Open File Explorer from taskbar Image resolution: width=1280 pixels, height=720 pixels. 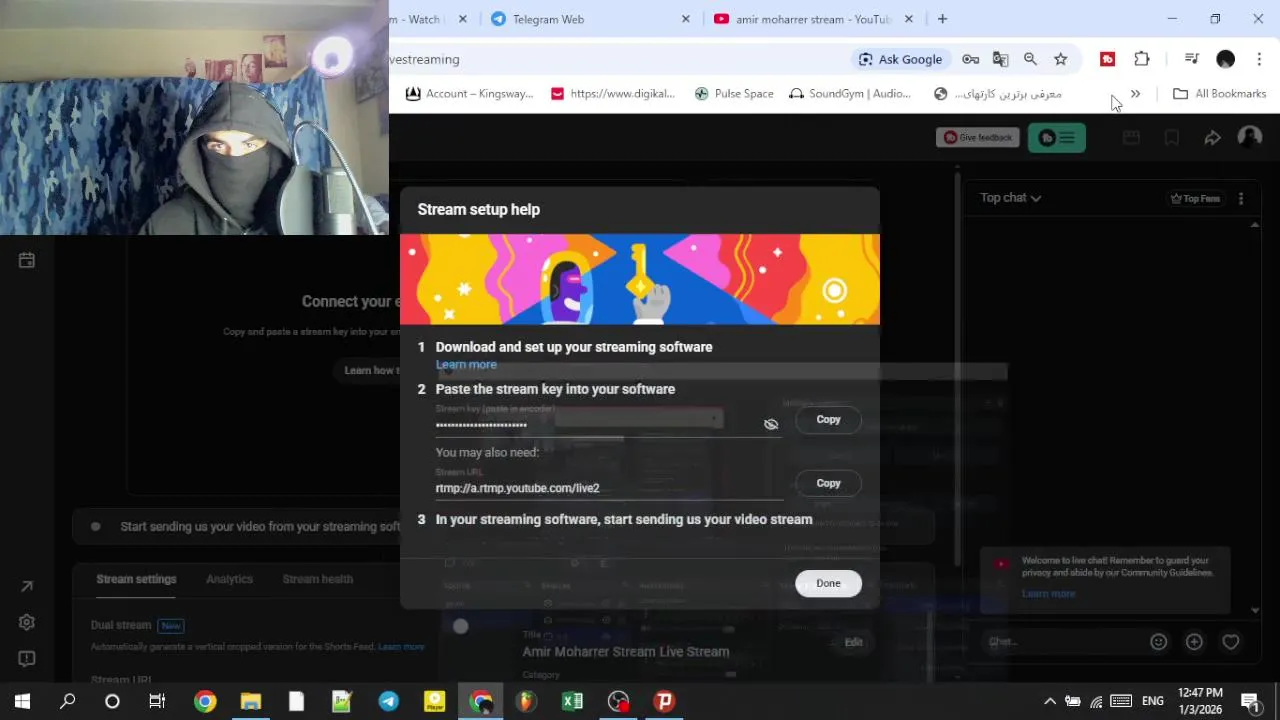click(x=250, y=701)
